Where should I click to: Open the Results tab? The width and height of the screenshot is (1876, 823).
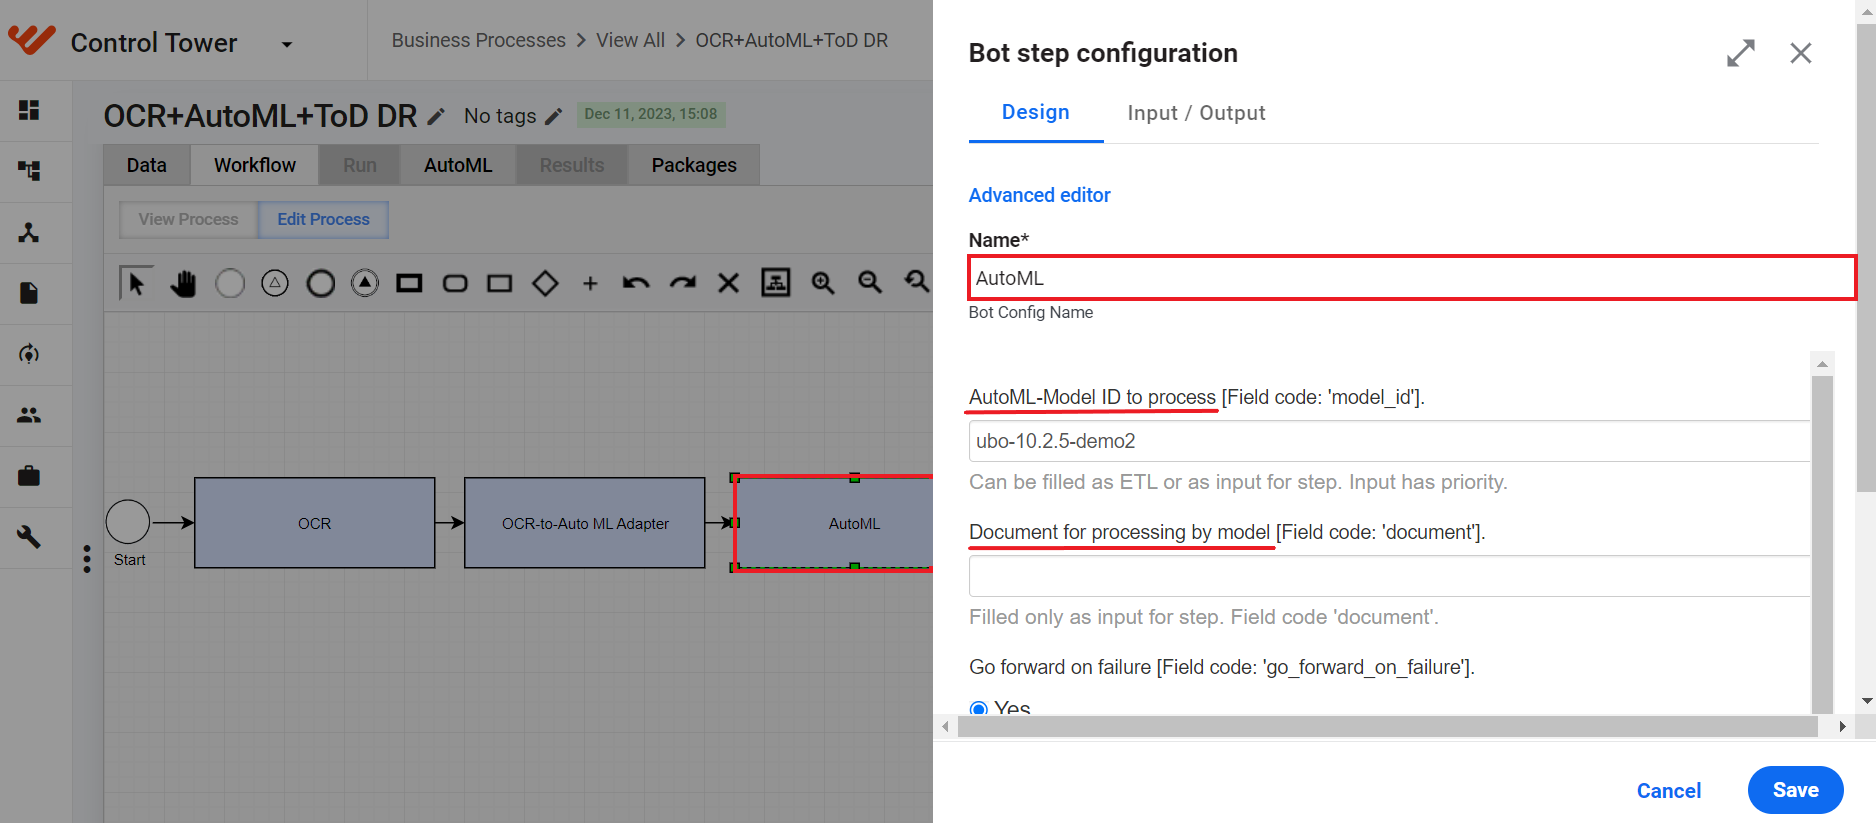tap(572, 165)
